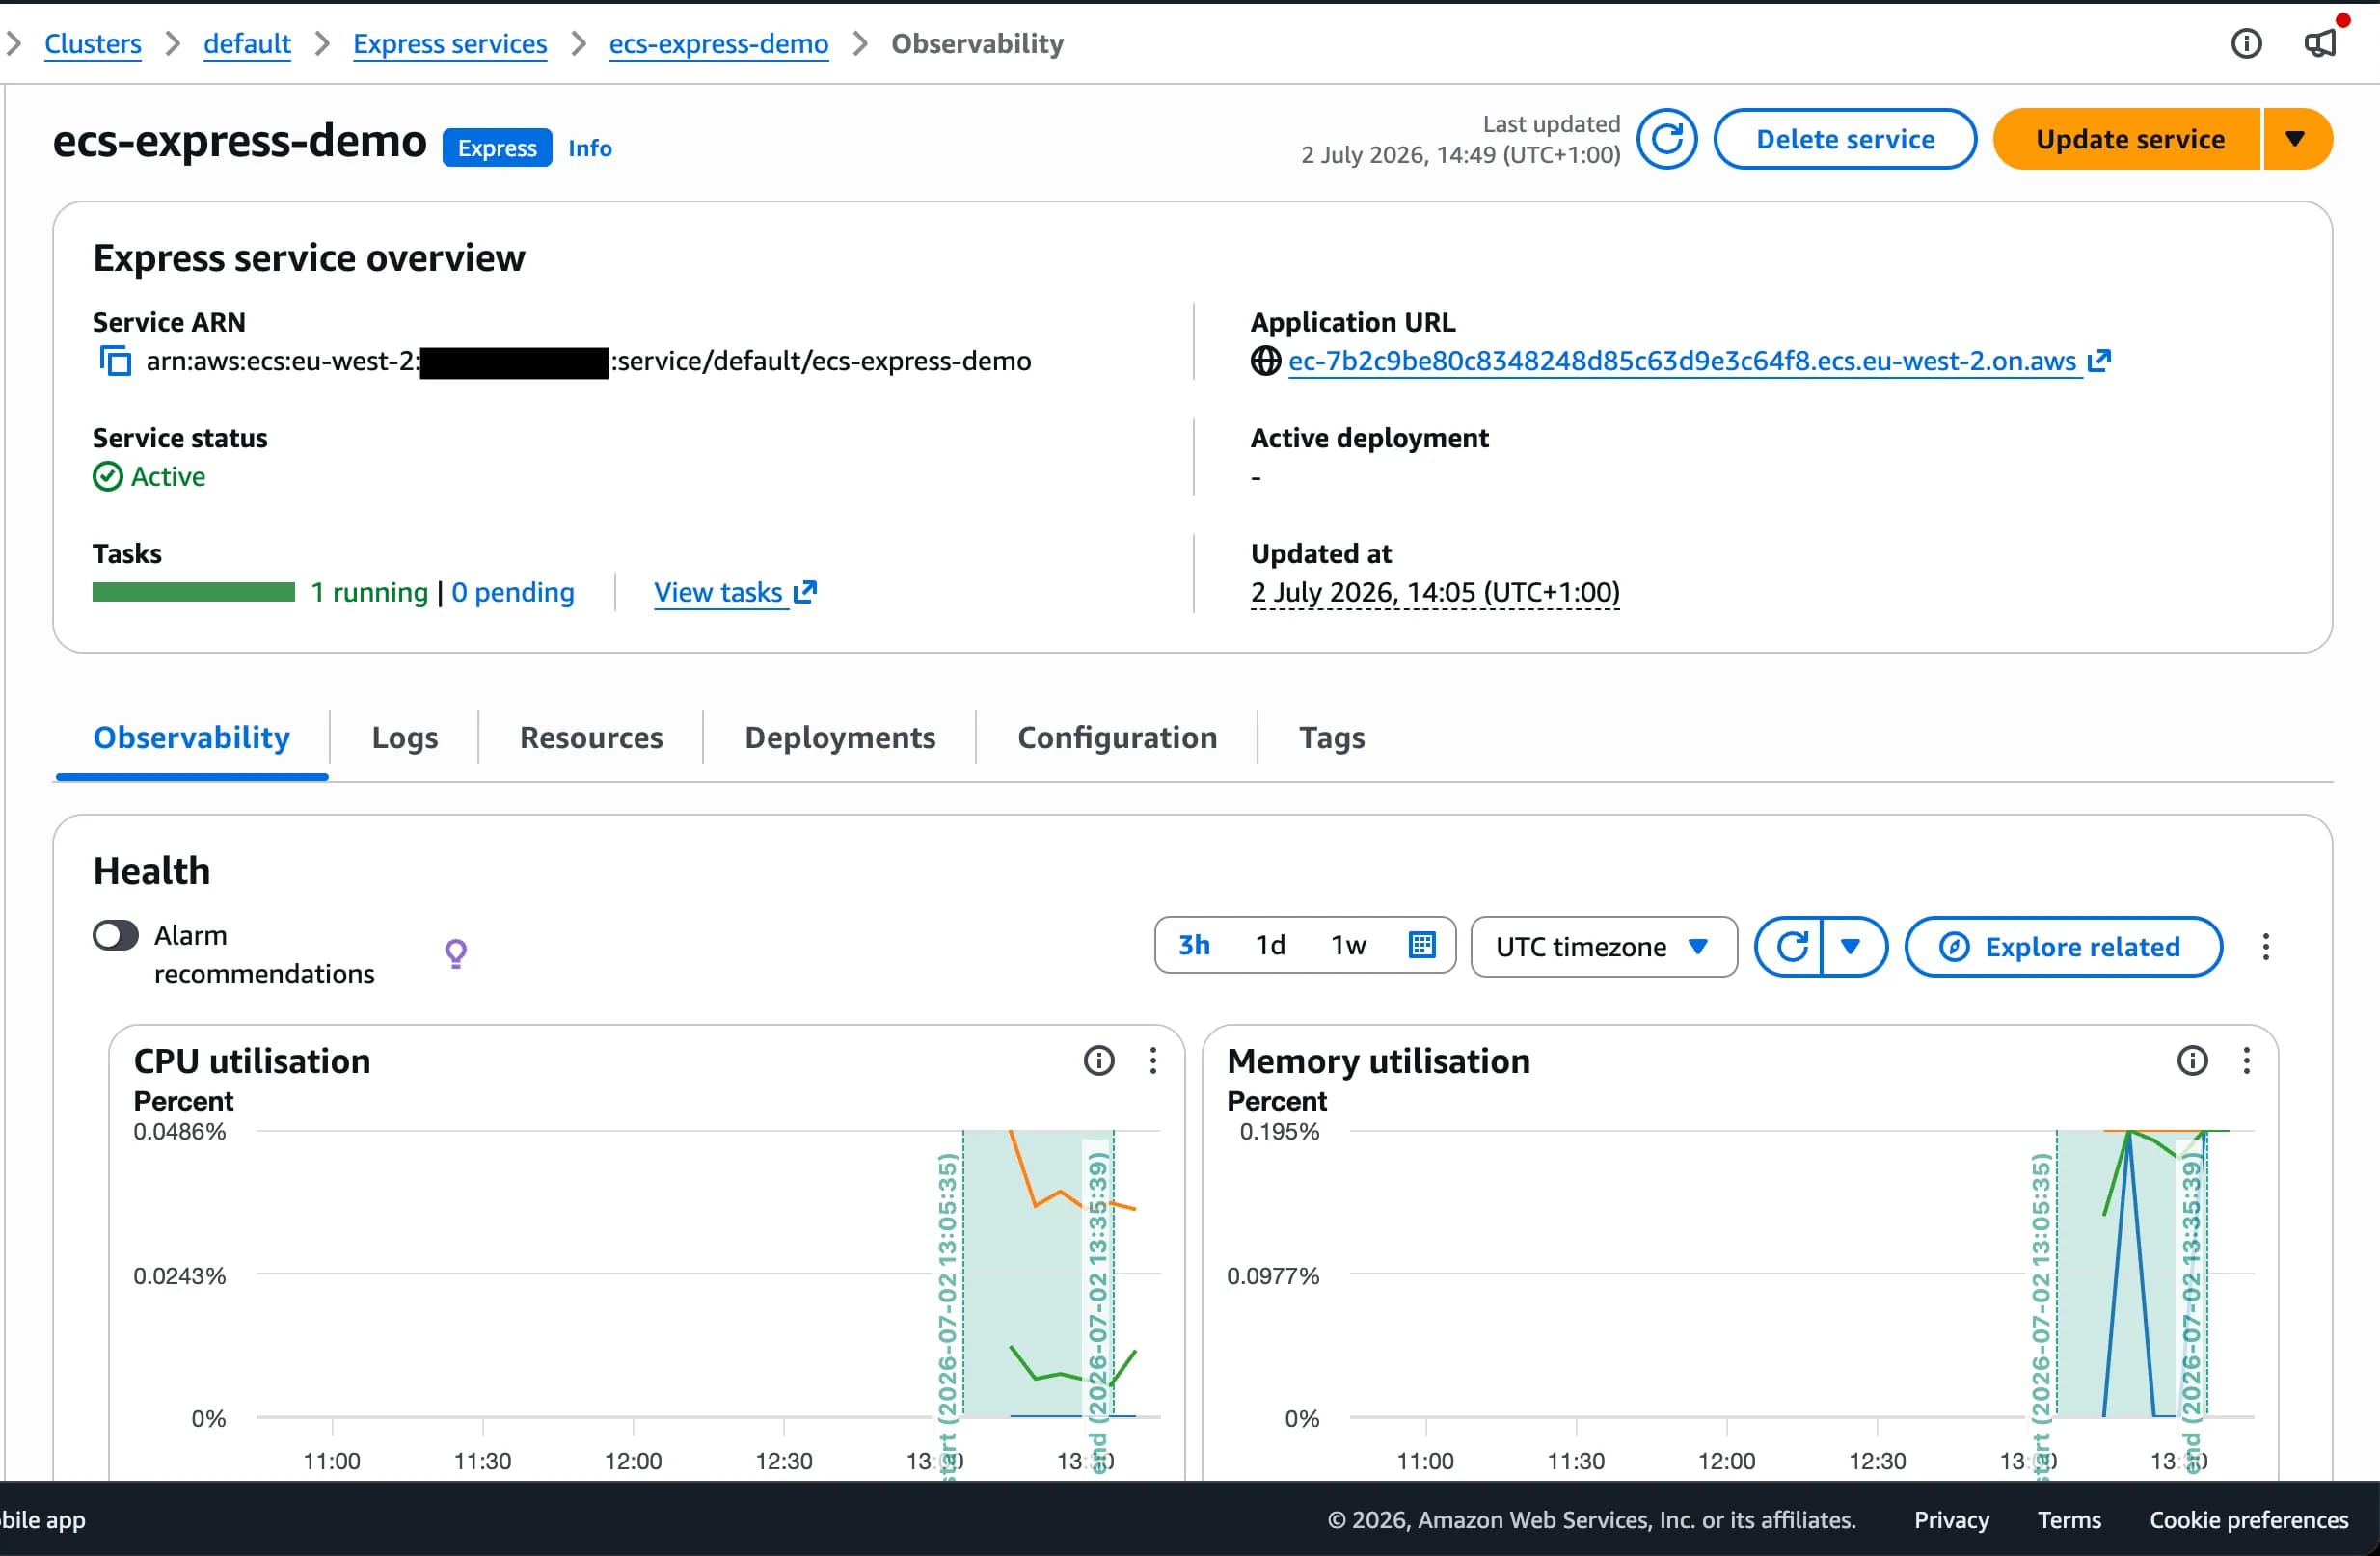Toggle Alarm recommendations switch
Viewport: 2380px width, 1556px height.
point(115,935)
